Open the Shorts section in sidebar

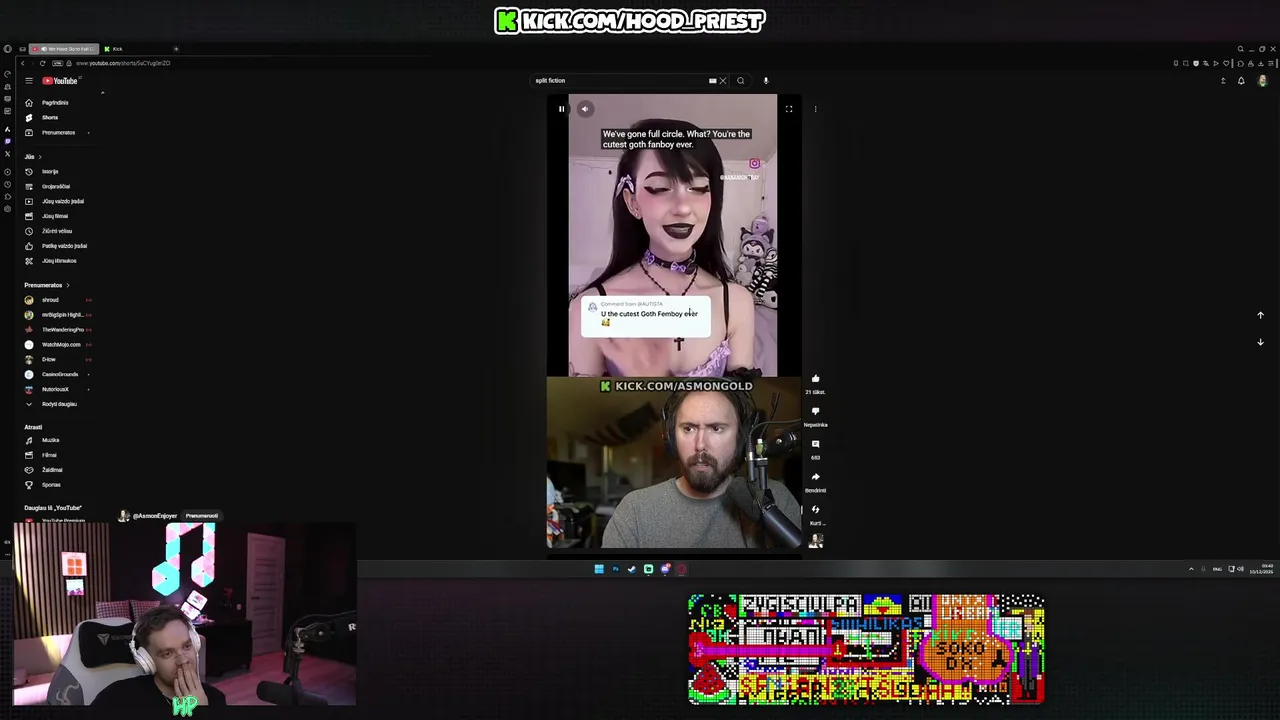[50, 117]
